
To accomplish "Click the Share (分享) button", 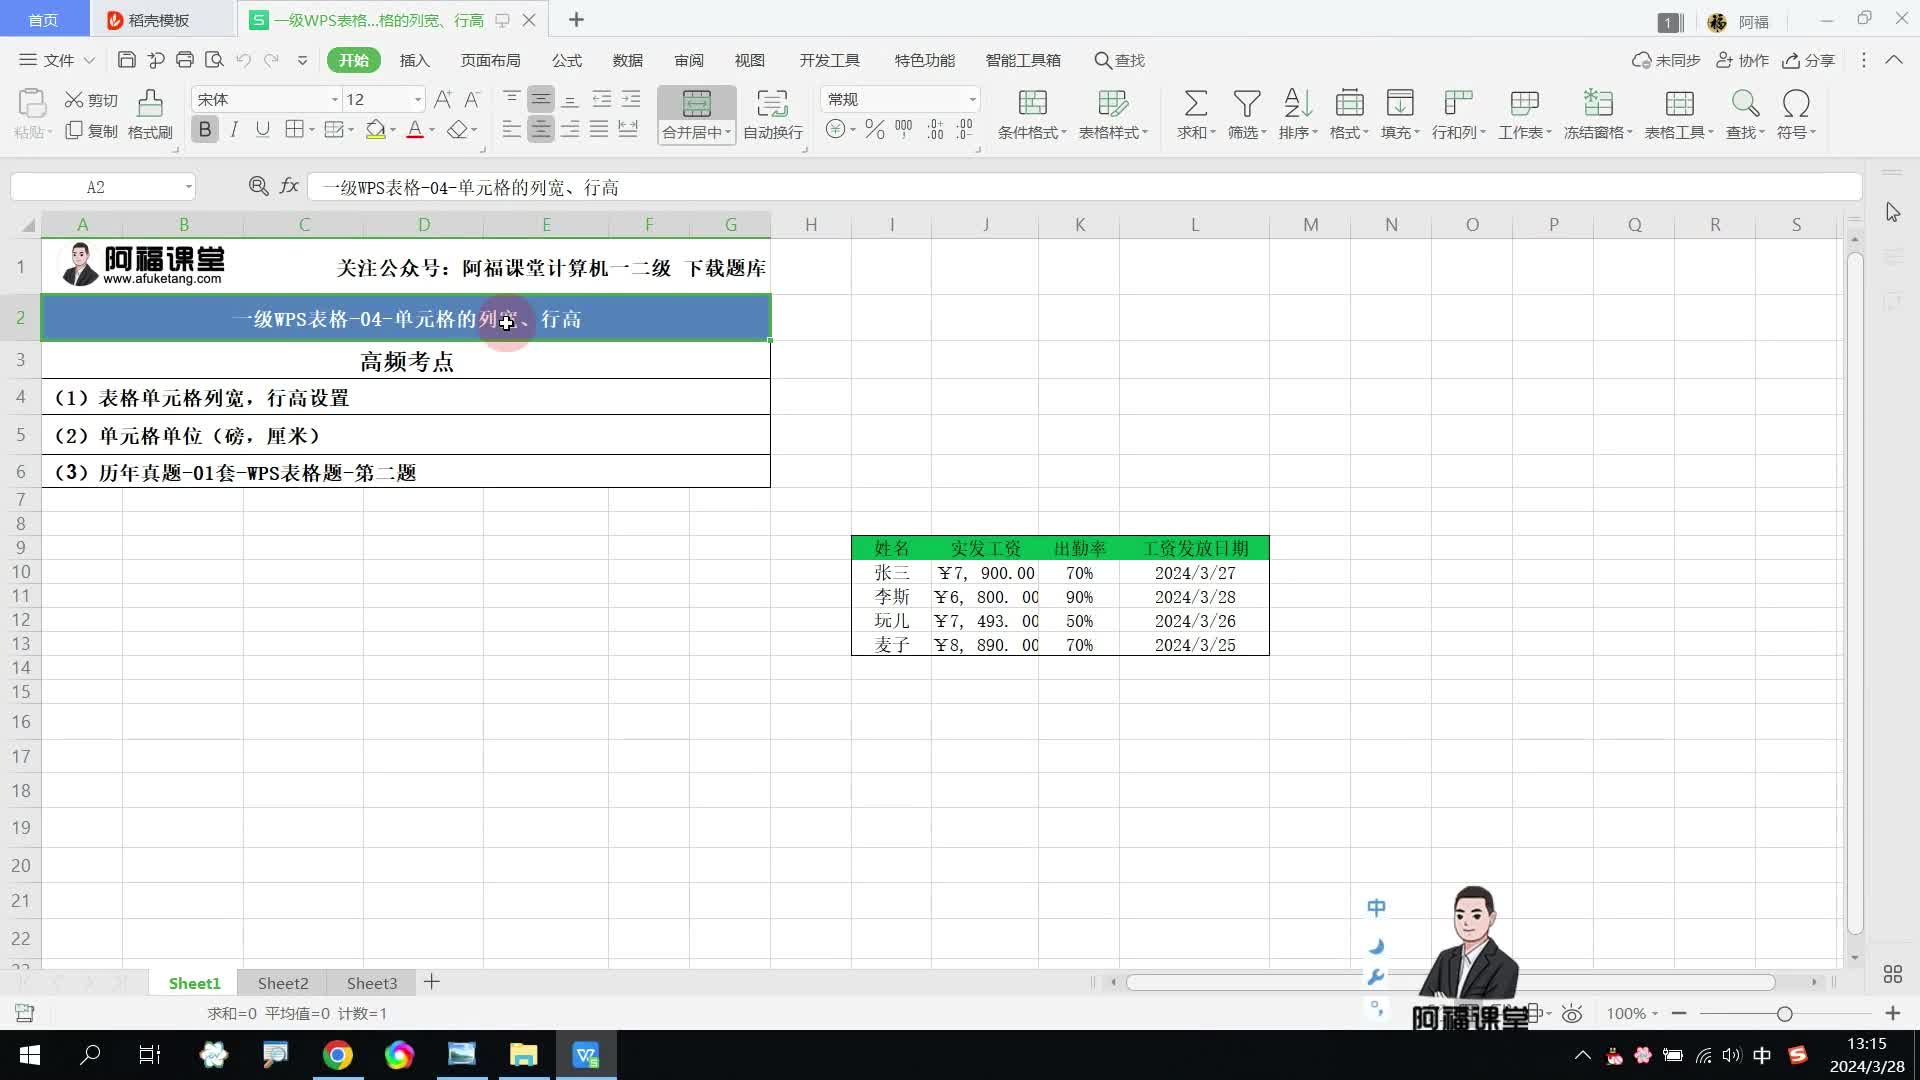I will pos(1809,61).
